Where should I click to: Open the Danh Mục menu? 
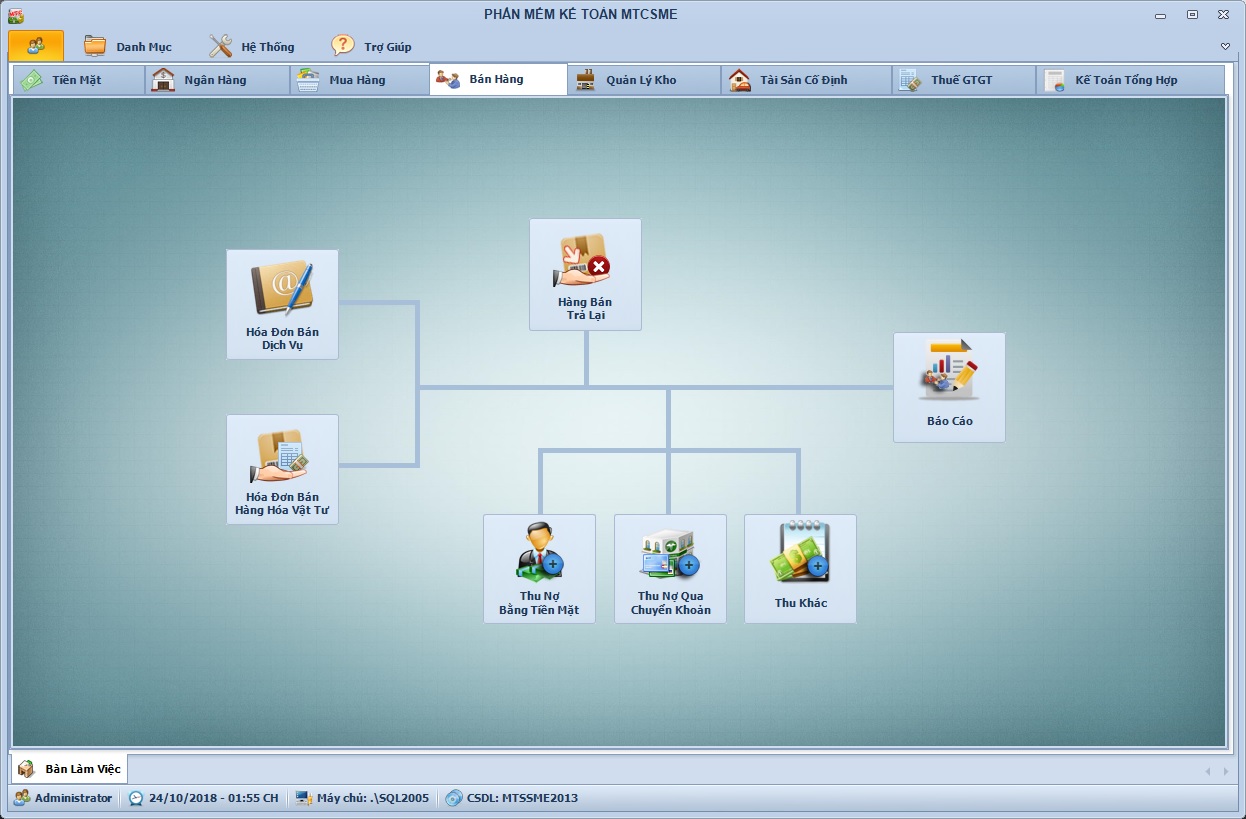tap(128, 46)
